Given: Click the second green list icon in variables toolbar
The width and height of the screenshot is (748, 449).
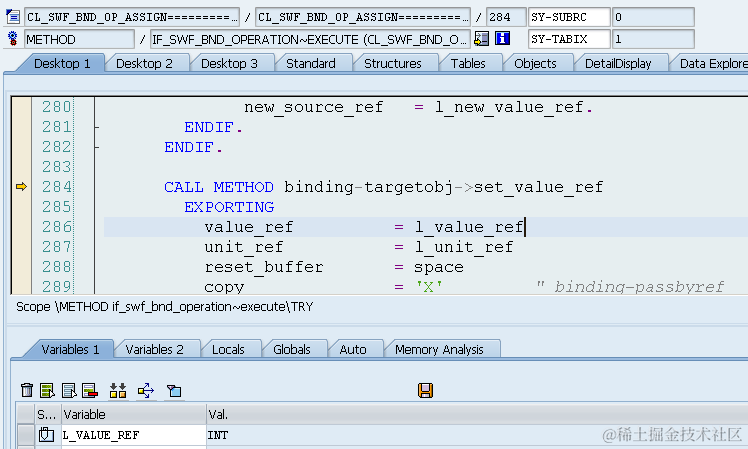Looking at the screenshot, I should [47, 390].
